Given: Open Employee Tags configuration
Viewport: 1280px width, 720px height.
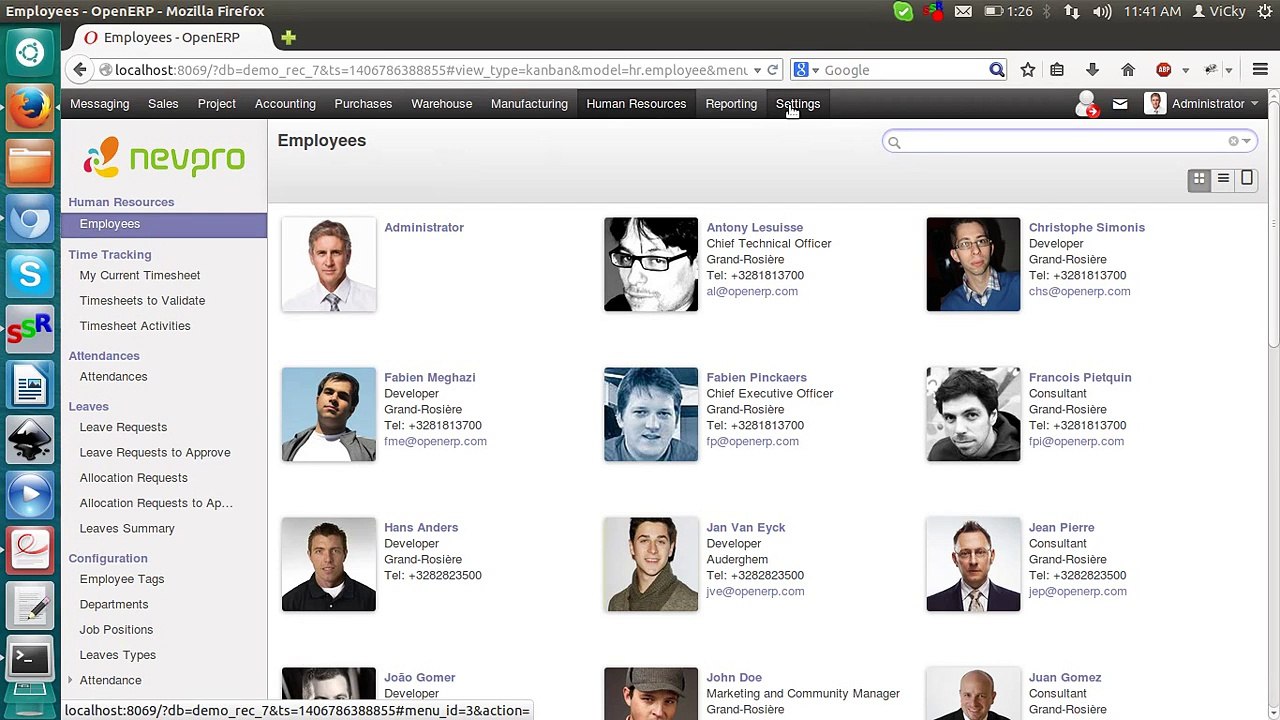Looking at the screenshot, I should (x=122, y=579).
